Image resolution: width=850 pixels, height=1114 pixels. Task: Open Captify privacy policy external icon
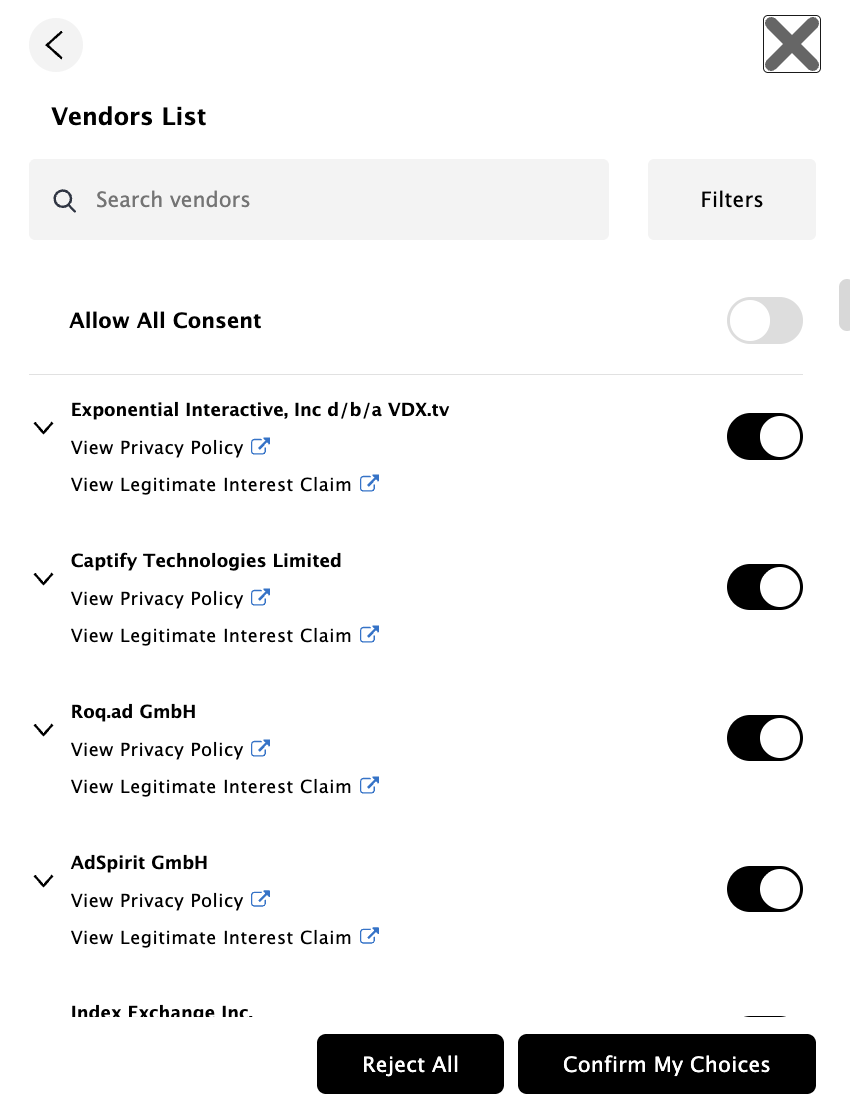point(260,598)
